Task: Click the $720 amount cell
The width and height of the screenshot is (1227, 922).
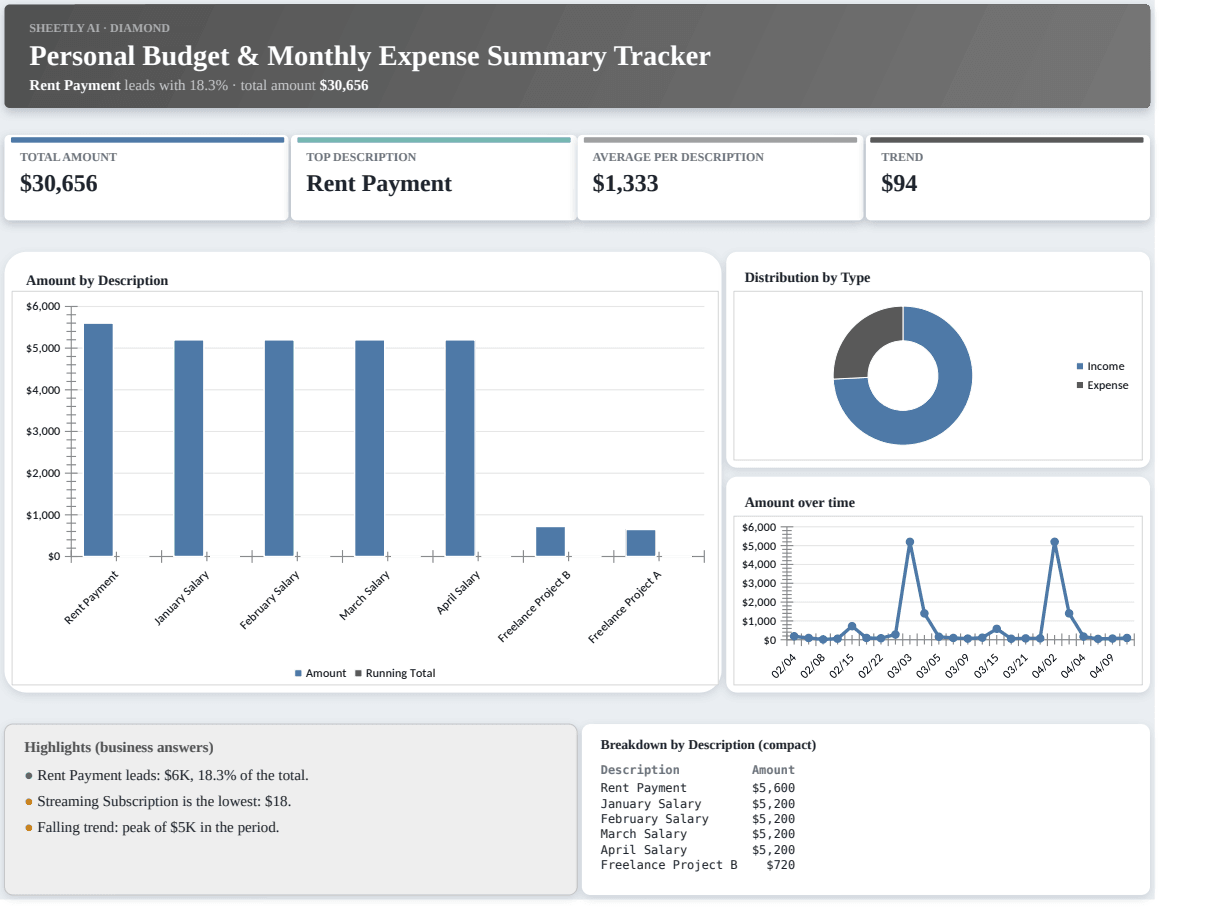Action: click(780, 865)
